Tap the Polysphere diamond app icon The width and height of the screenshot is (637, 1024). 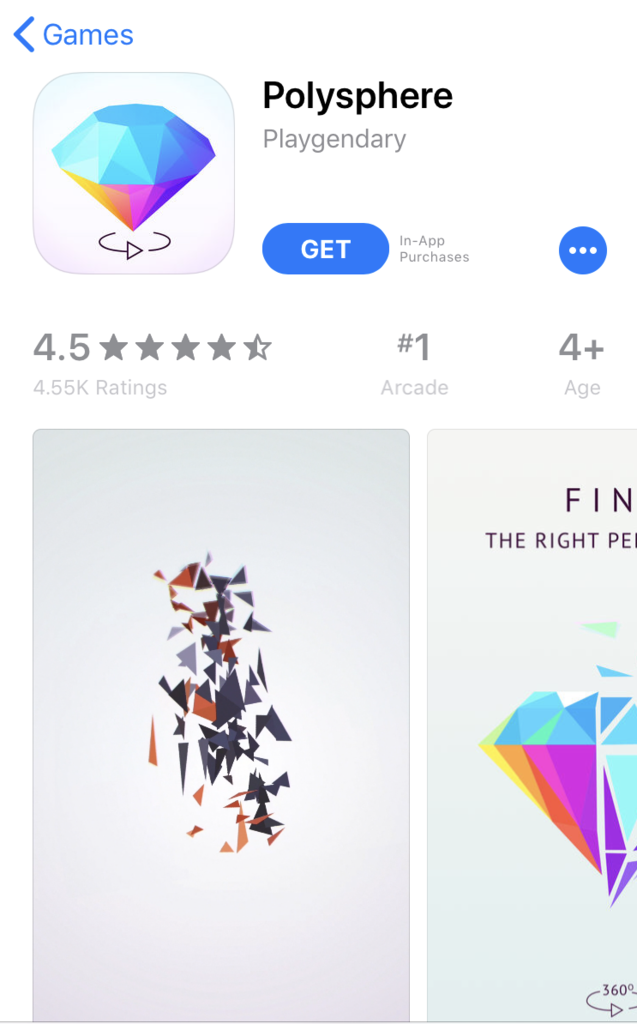click(x=133, y=173)
